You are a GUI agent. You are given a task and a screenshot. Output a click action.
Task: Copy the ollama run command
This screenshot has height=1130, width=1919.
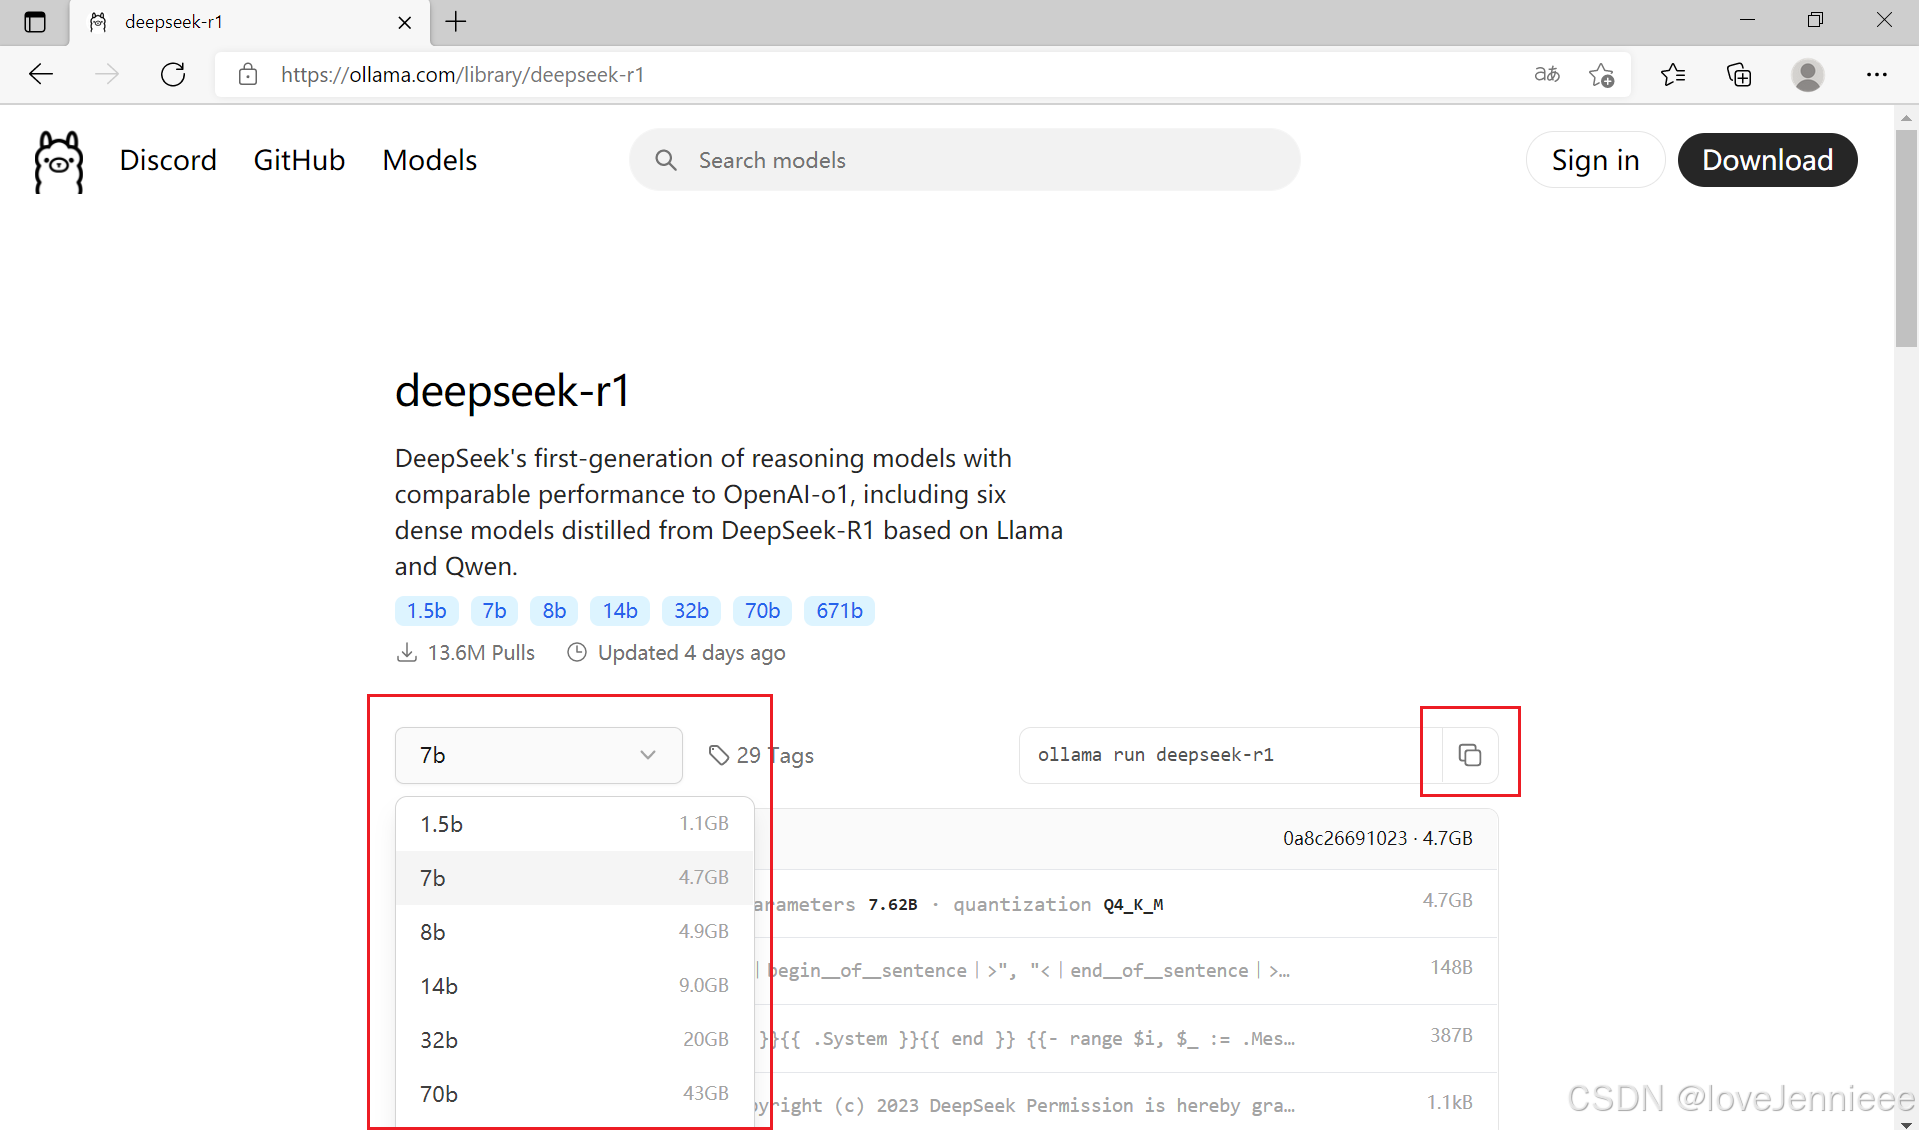pyautogui.click(x=1469, y=755)
